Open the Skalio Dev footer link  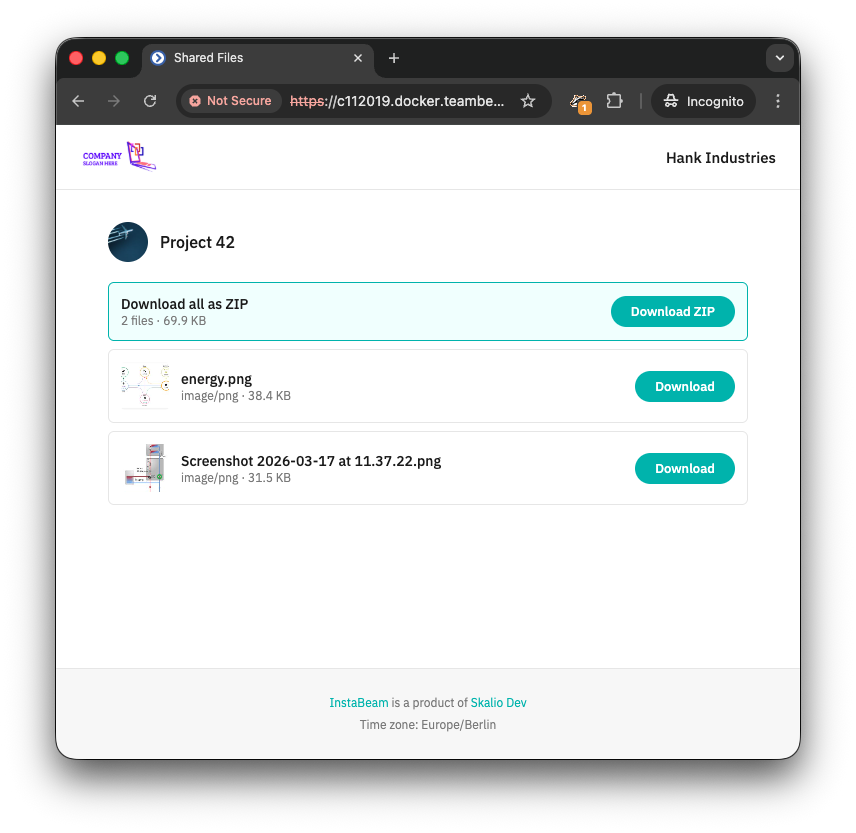pyautogui.click(x=498, y=703)
